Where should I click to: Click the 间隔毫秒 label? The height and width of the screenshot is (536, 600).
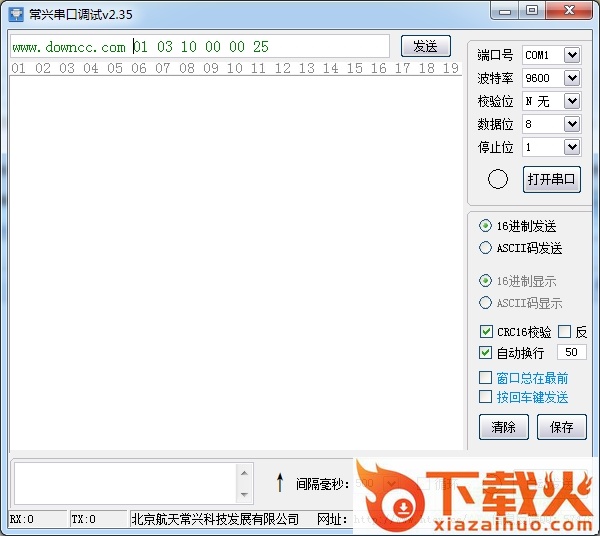[322, 484]
